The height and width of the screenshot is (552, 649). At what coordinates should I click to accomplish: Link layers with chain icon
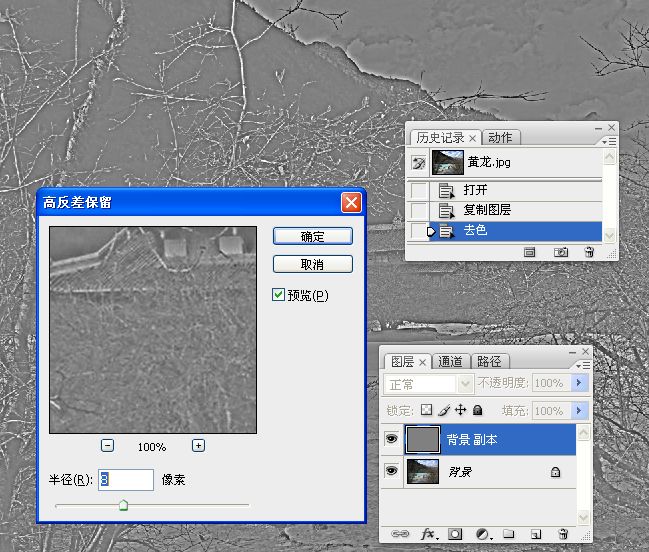(400, 534)
